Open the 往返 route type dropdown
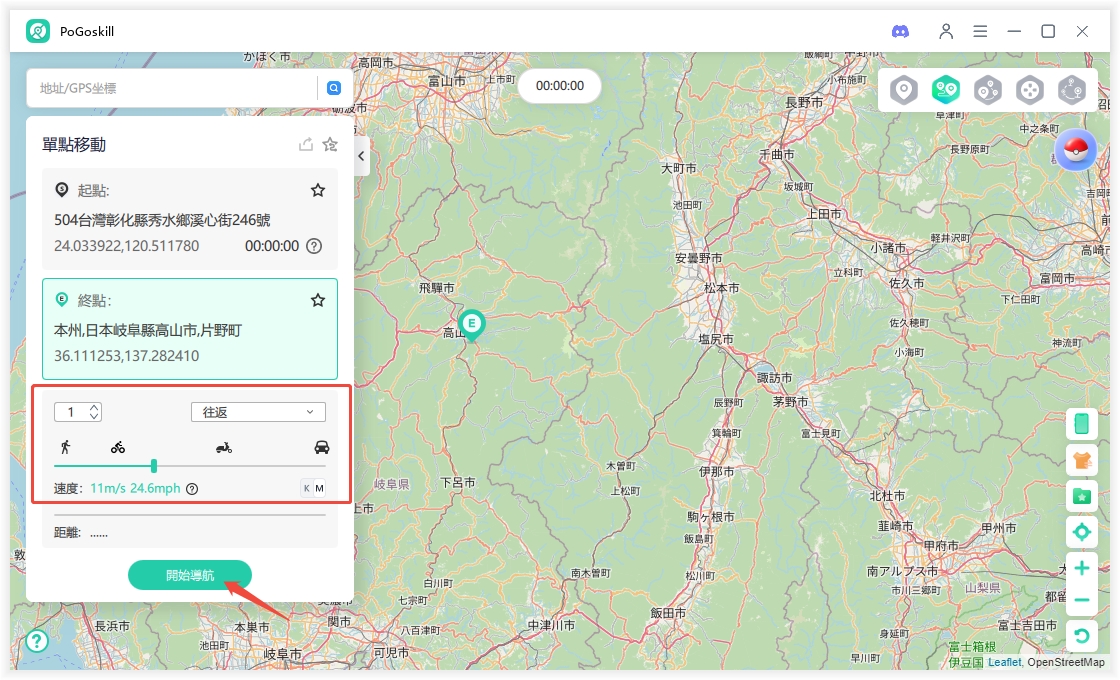Viewport: 1120px width, 680px height. pos(259,412)
